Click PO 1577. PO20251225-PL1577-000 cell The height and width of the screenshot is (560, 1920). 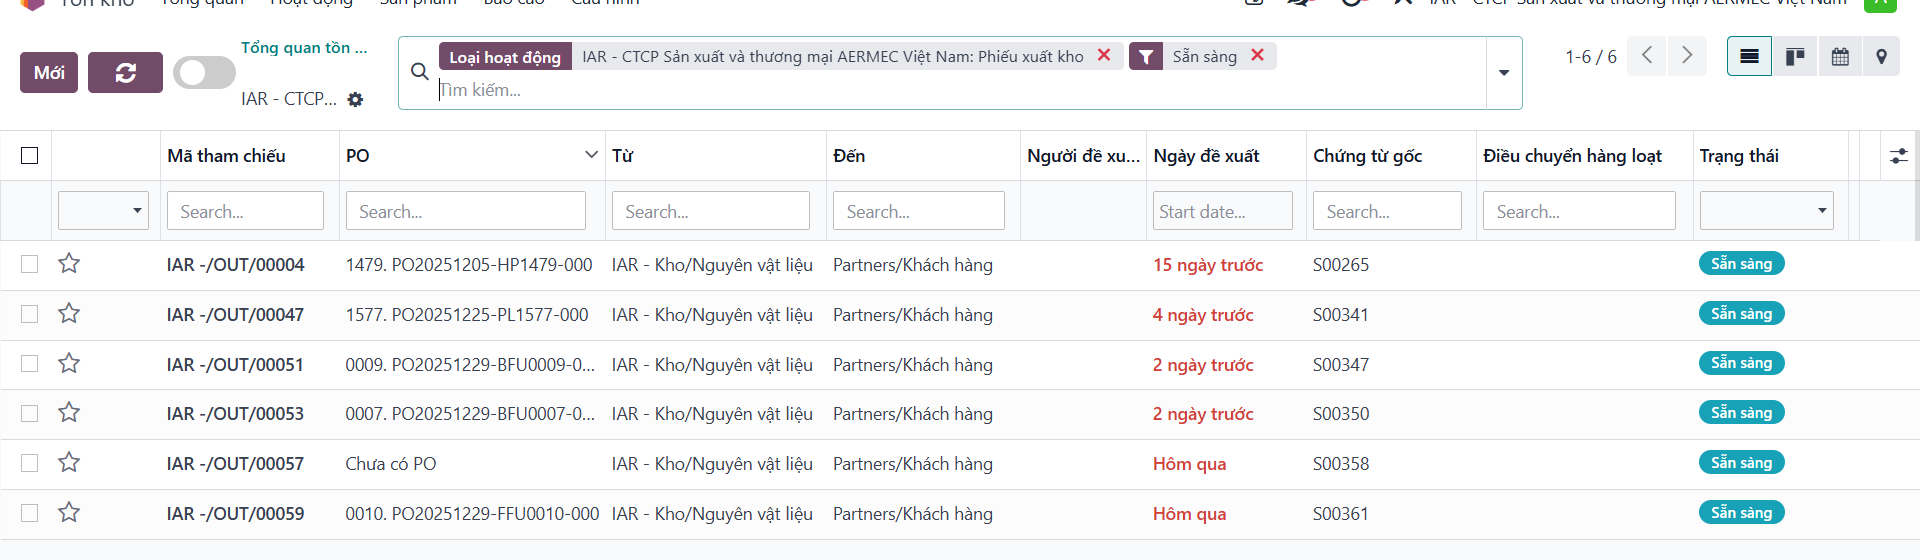467,315
